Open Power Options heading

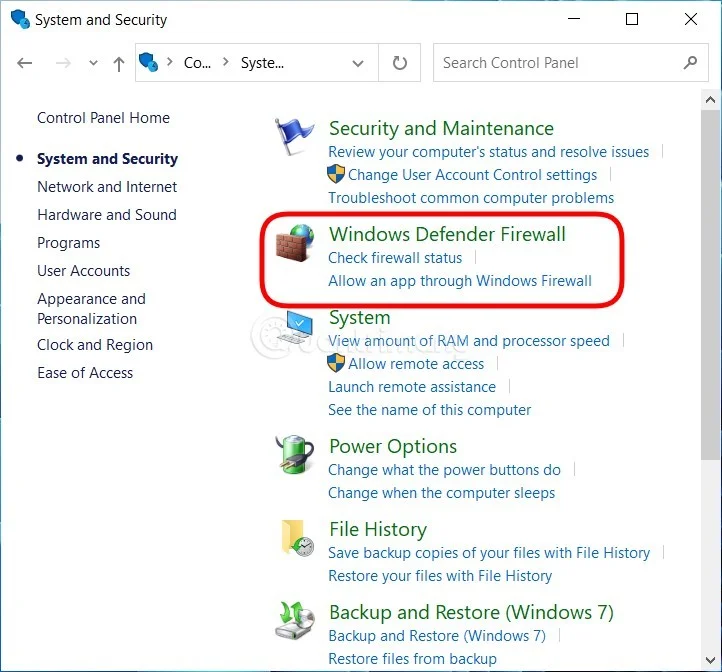pyautogui.click(x=393, y=446)
